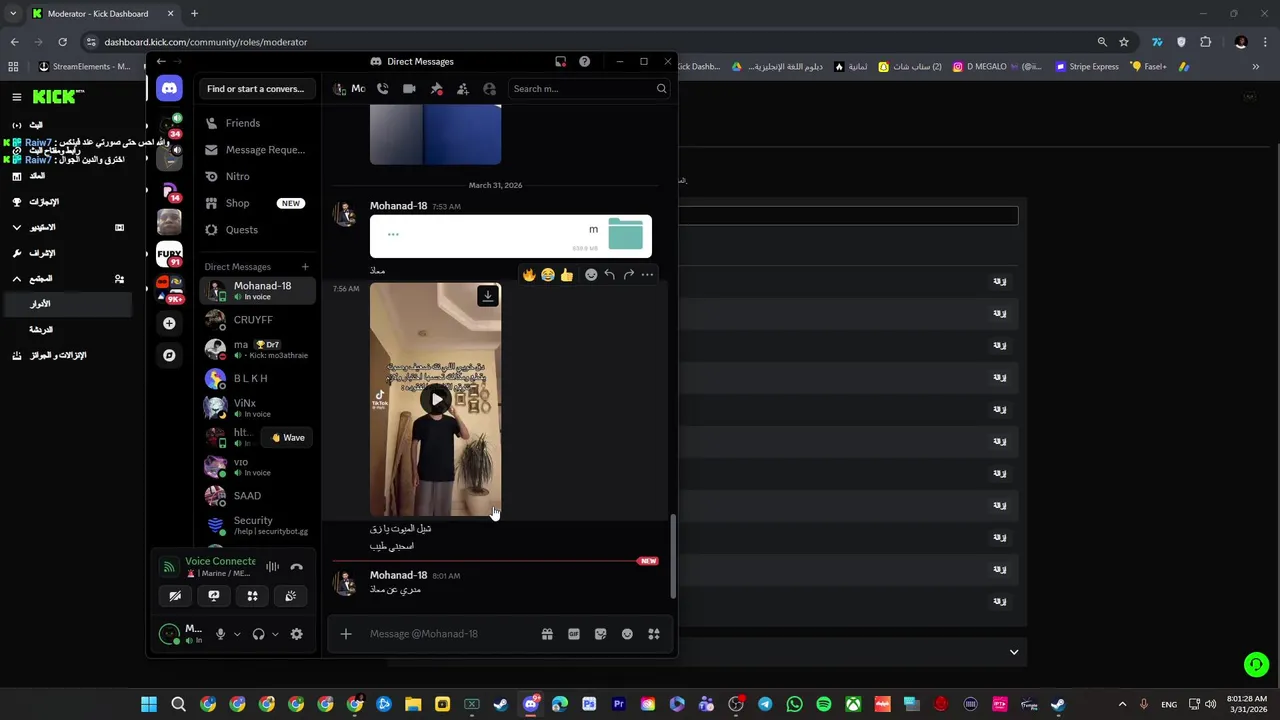
Task: Open Shop in Discord sidebar
Action: [x=258, y=203]
